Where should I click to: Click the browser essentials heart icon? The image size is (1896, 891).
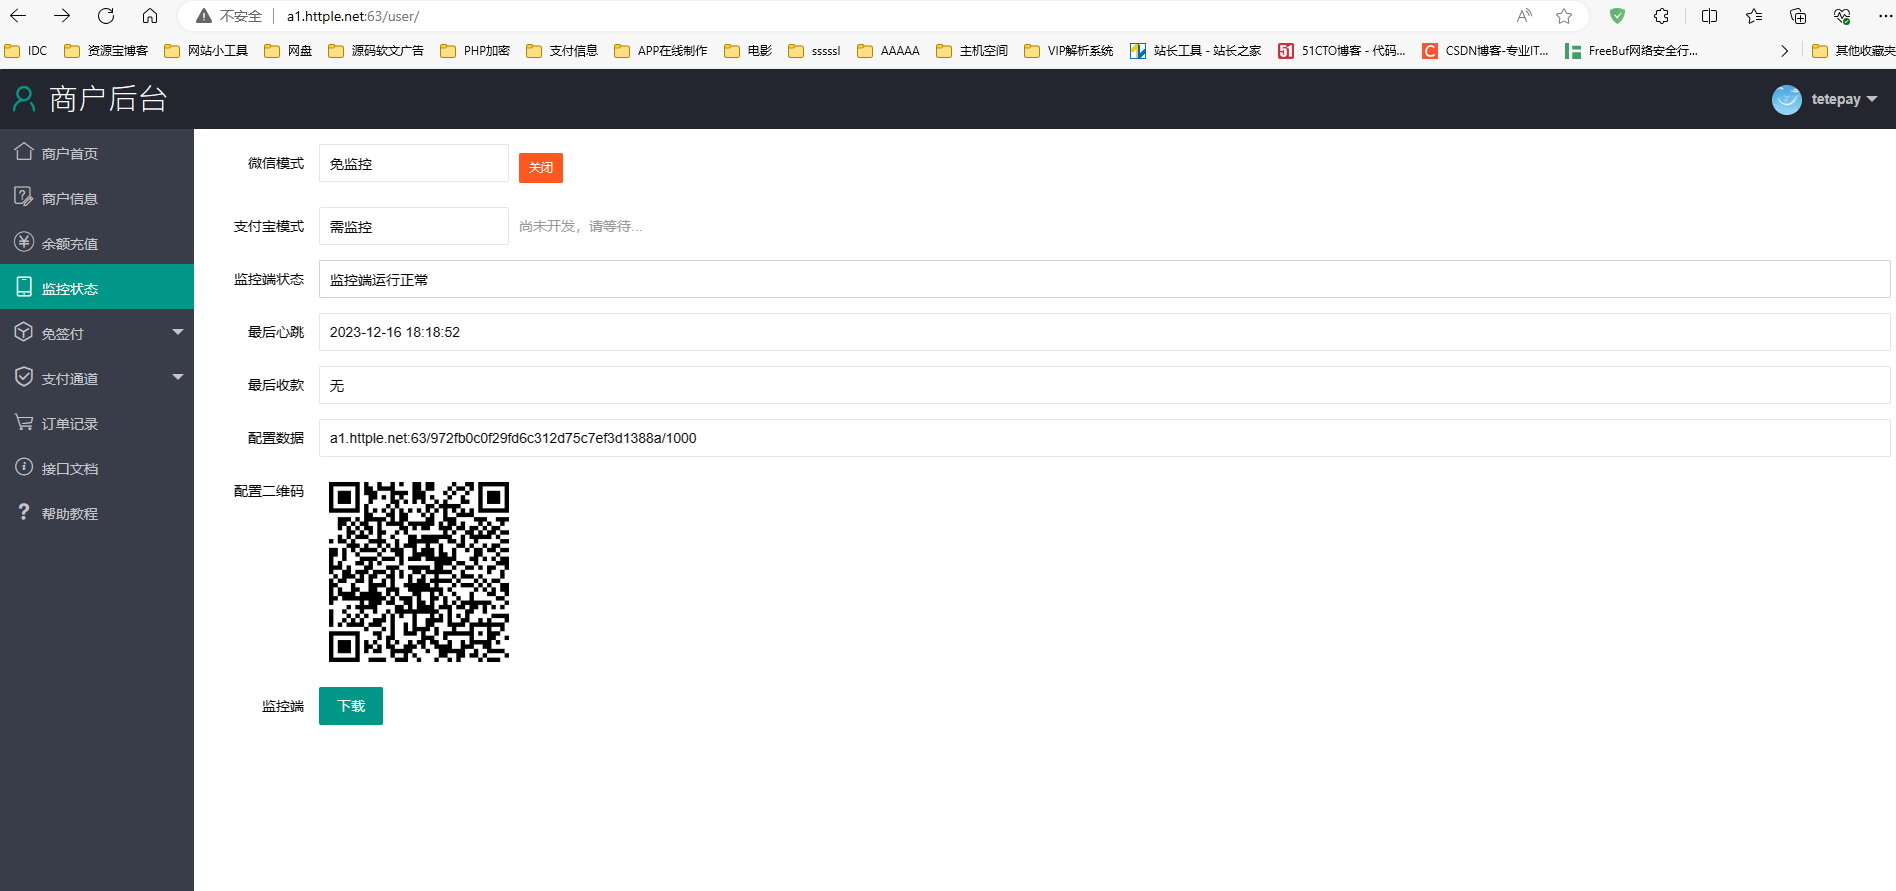pos(1842,16)
